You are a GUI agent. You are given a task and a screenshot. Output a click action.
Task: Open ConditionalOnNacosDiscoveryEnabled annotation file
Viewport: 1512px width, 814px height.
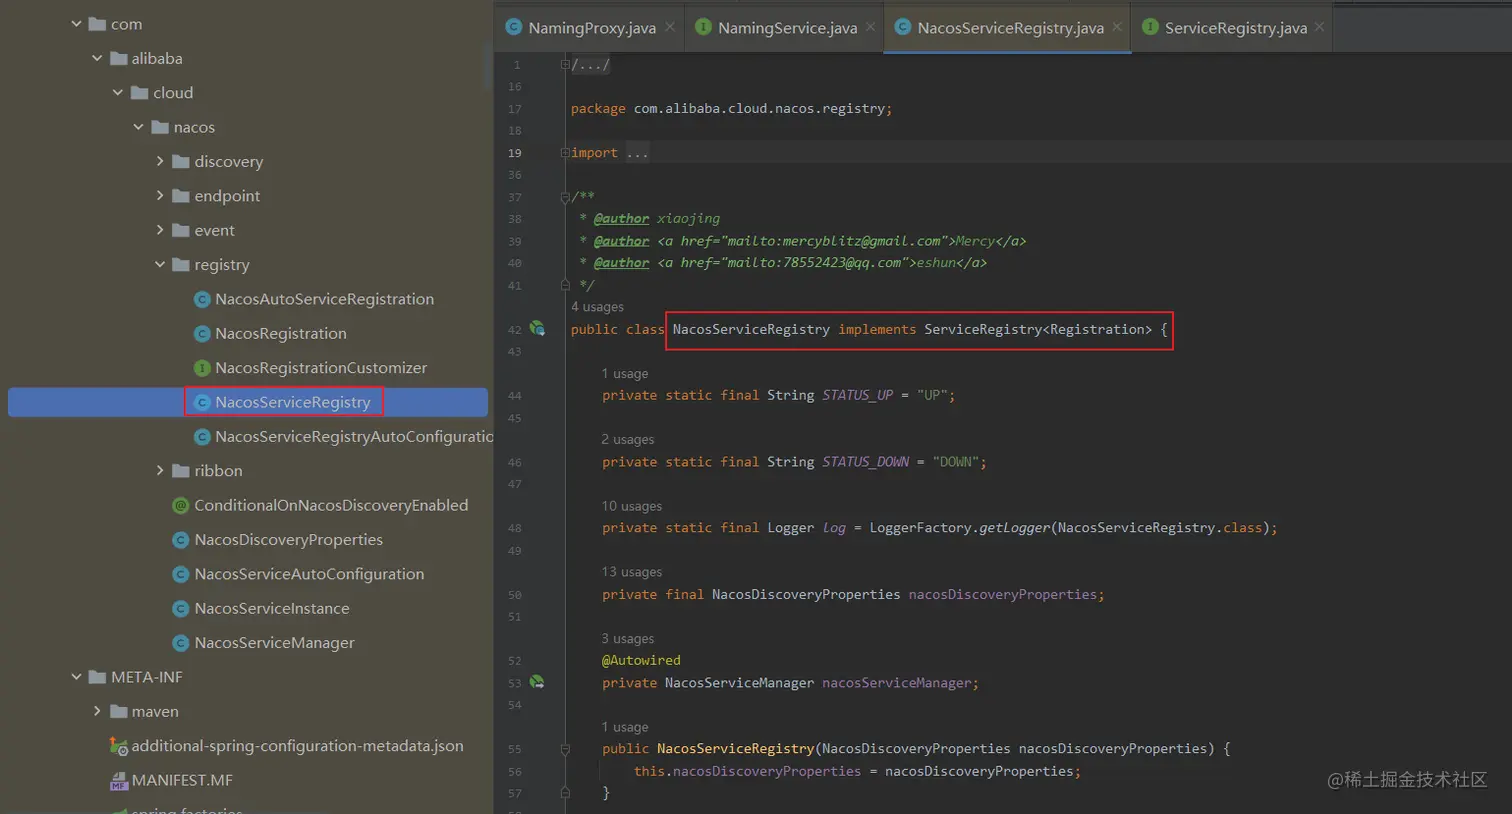point(331,506)
